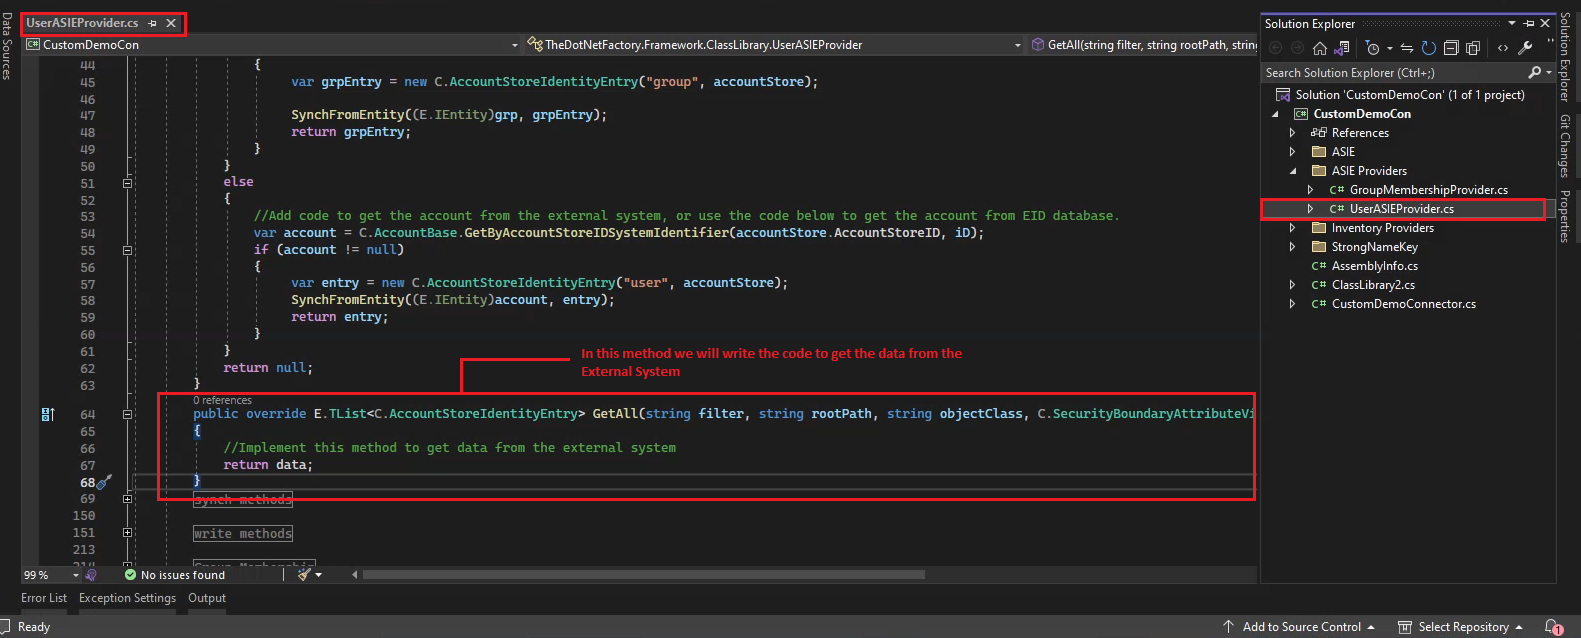Switch between solutions and folder views icon
The image size is (1581, 638).
(1342, 48)
